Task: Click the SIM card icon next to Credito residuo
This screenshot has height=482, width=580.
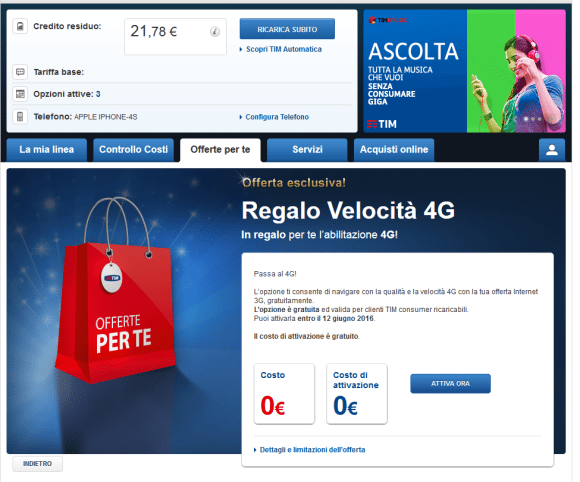Action: coord(20,27)
